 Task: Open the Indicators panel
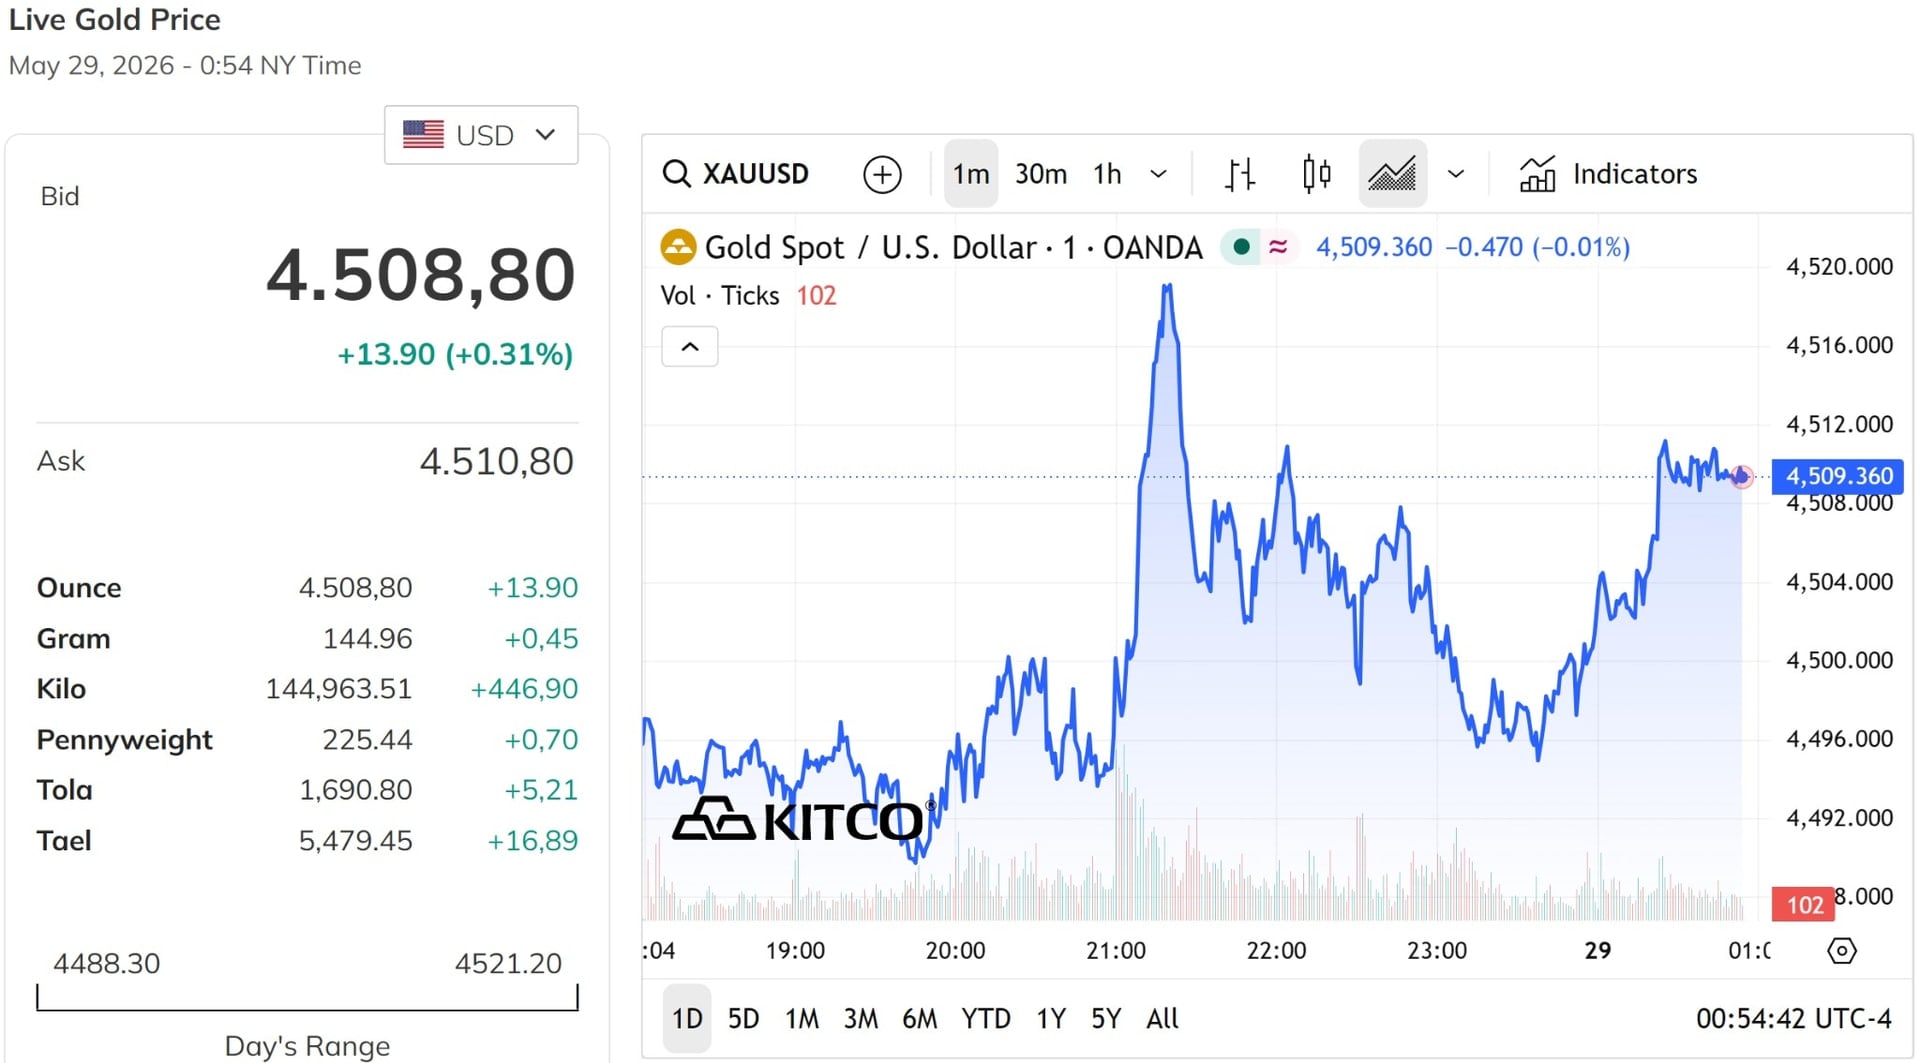point(1608,174)
